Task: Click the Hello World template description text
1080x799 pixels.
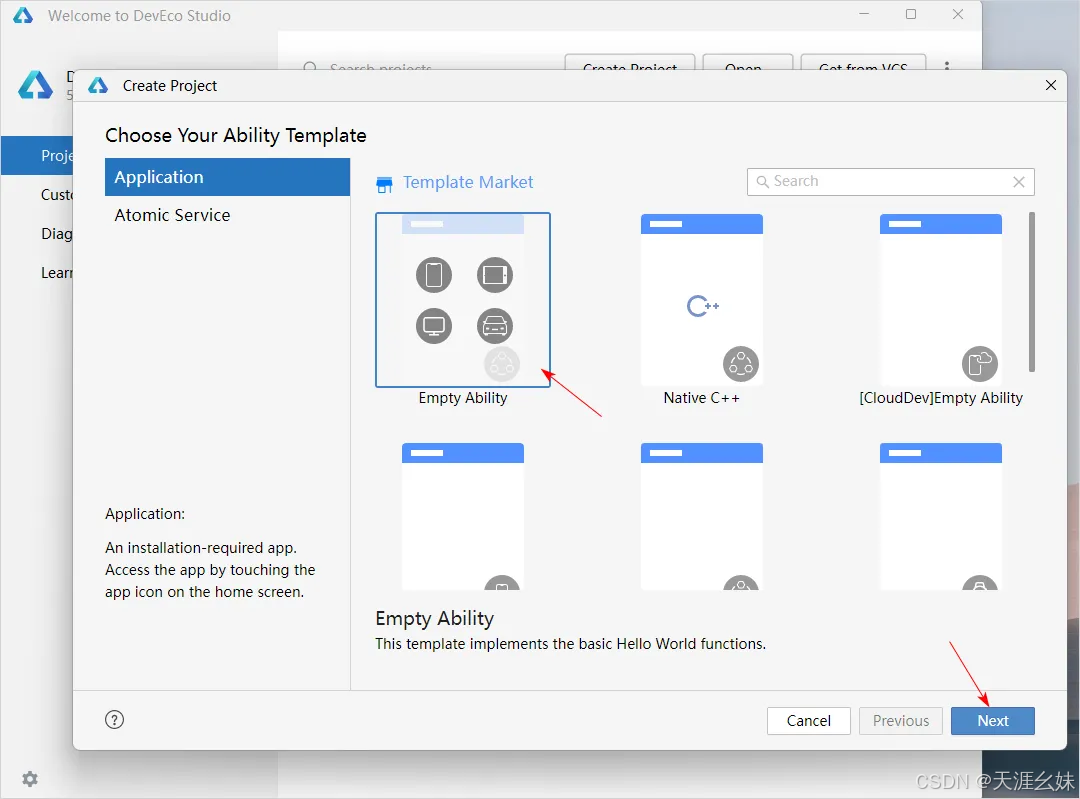Action: point(570,644)
